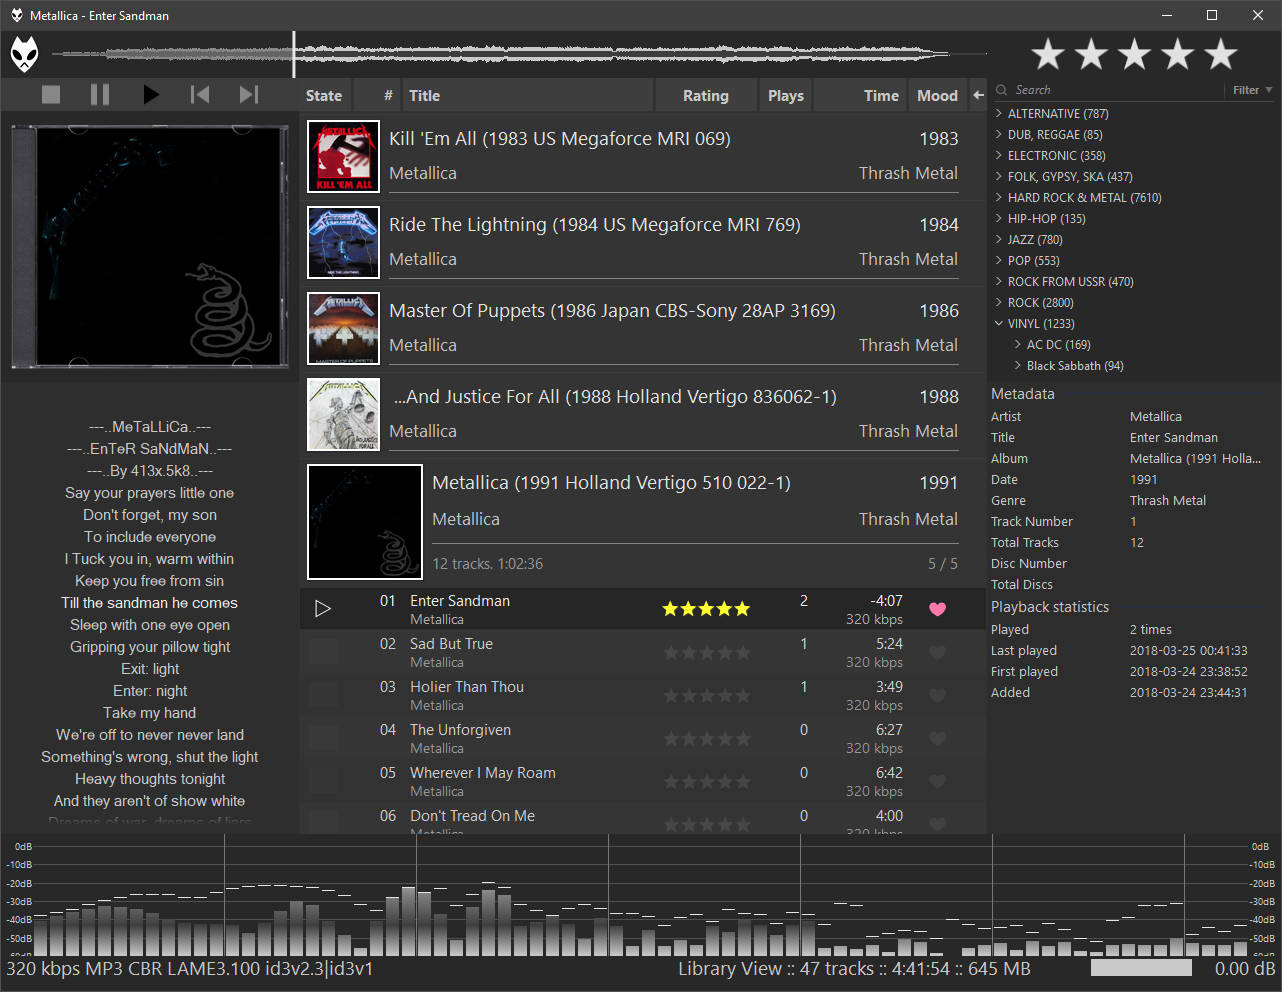
Task: Expand the ALTERNATIVE (787) tree node
Action: (999, 113)
